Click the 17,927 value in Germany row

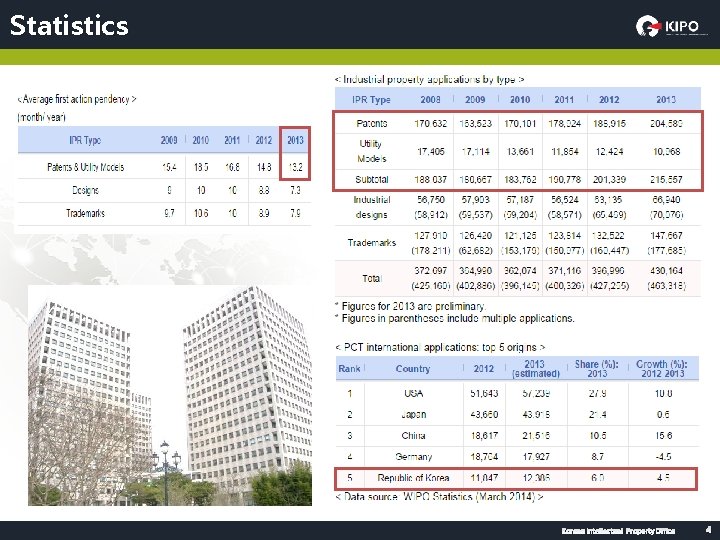[x=536, y=457]
